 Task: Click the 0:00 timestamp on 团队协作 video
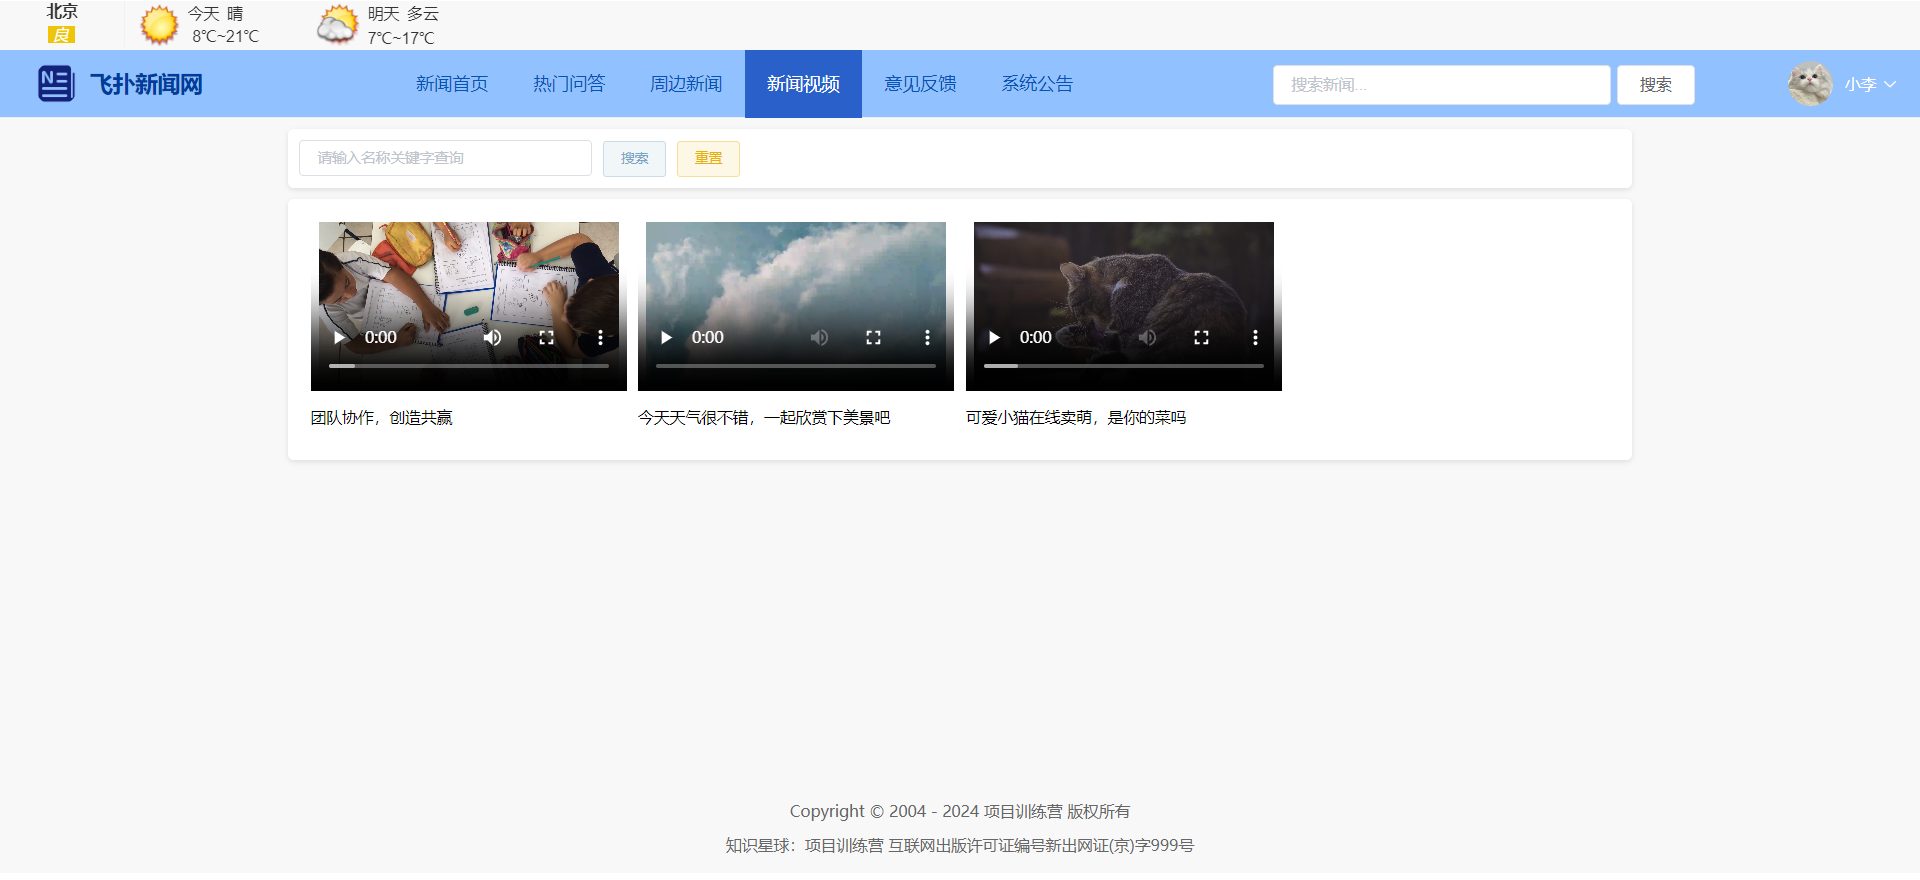tap(381, 338)
